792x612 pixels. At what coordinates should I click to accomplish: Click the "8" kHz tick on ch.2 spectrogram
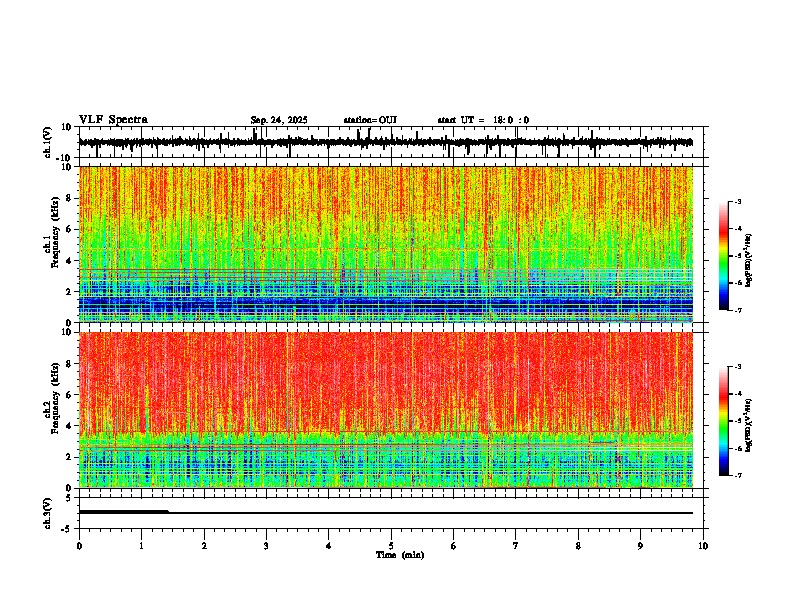(x=69, y=364)
